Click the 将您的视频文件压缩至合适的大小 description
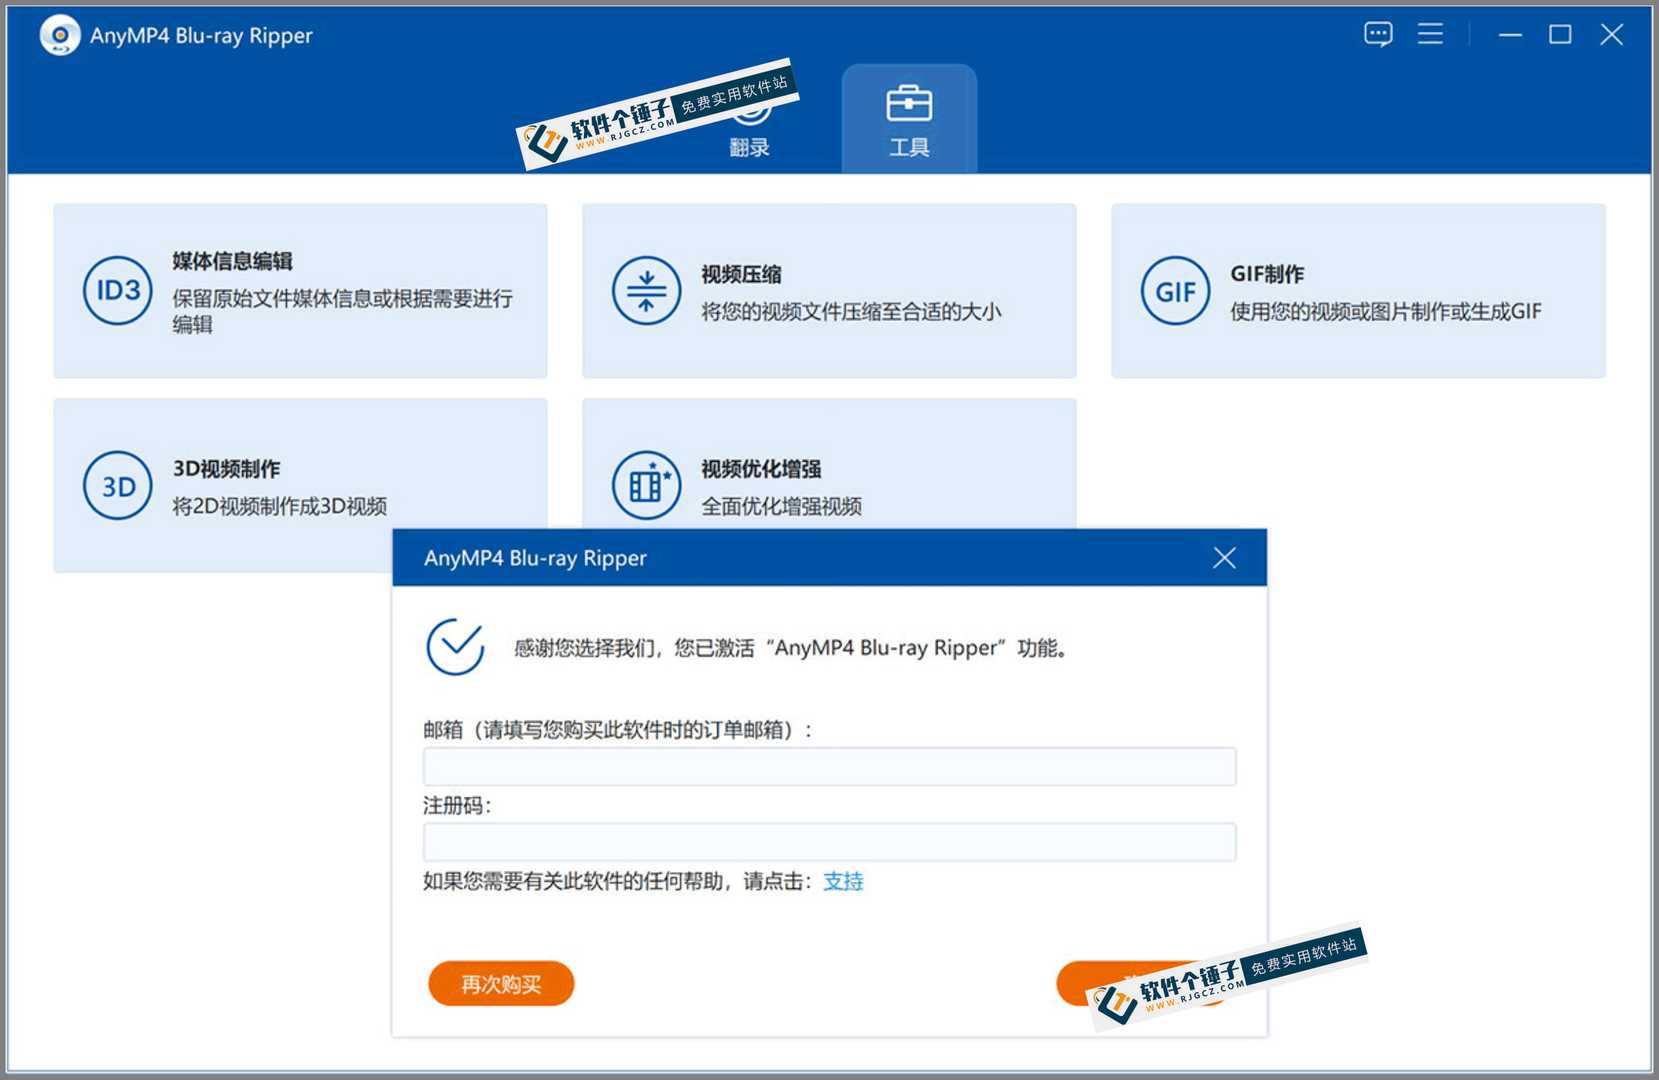The height and width of the screenshot is (1080, 1659). pyautogui.click(x=851, y=312)
